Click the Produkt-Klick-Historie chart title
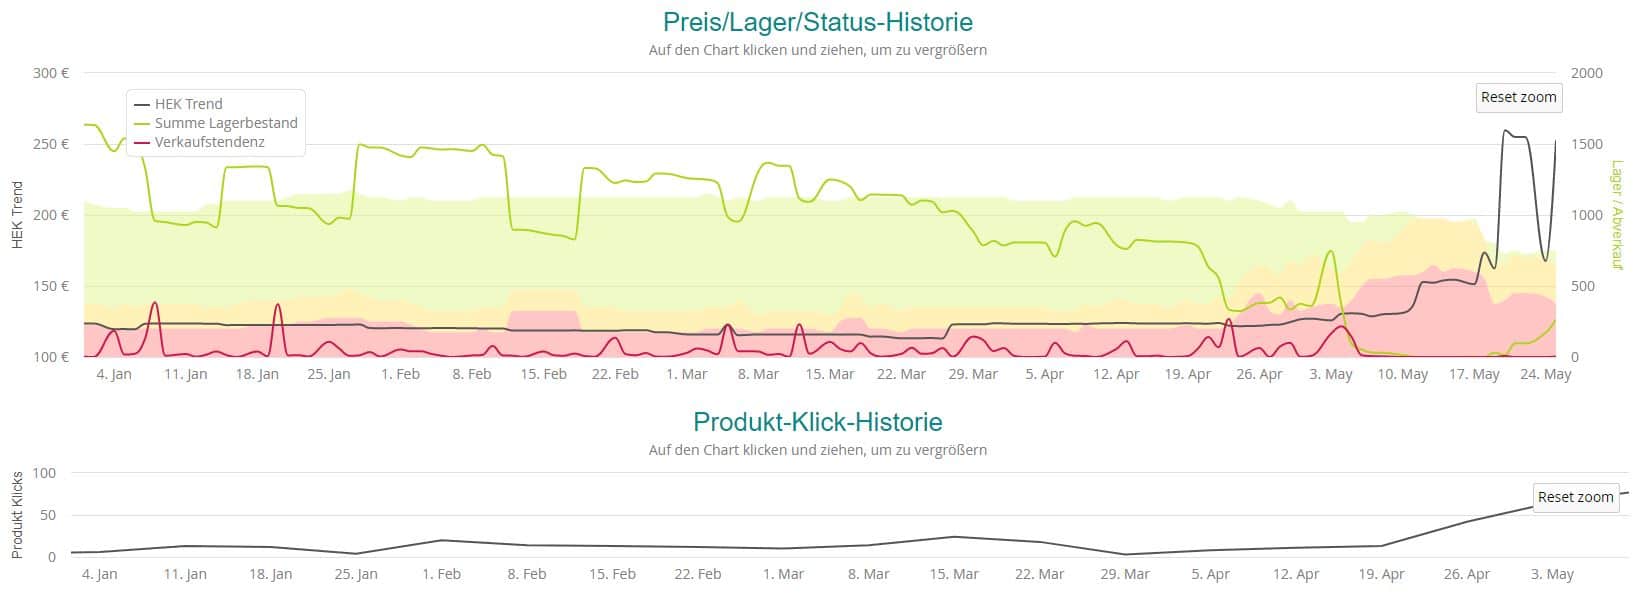Viewport: 1643px width, 606px height. [x=817, y=422]
